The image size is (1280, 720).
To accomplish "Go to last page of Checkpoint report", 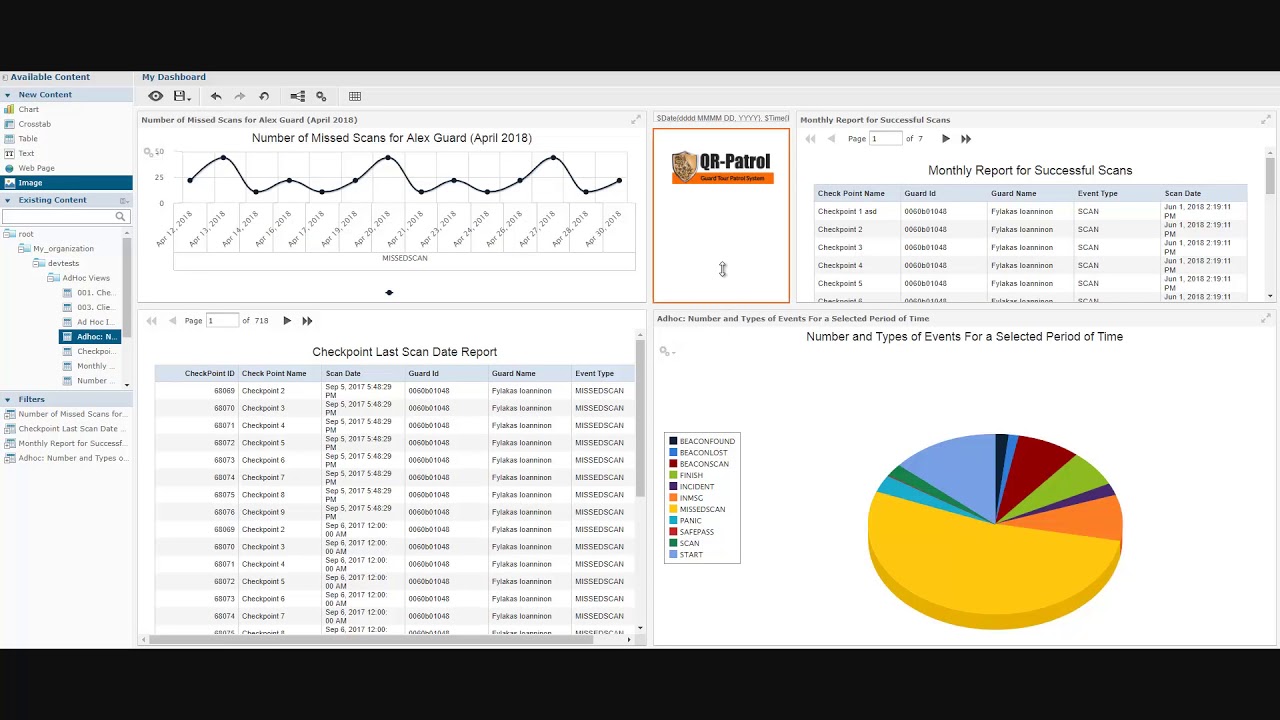I will point(307,321).
